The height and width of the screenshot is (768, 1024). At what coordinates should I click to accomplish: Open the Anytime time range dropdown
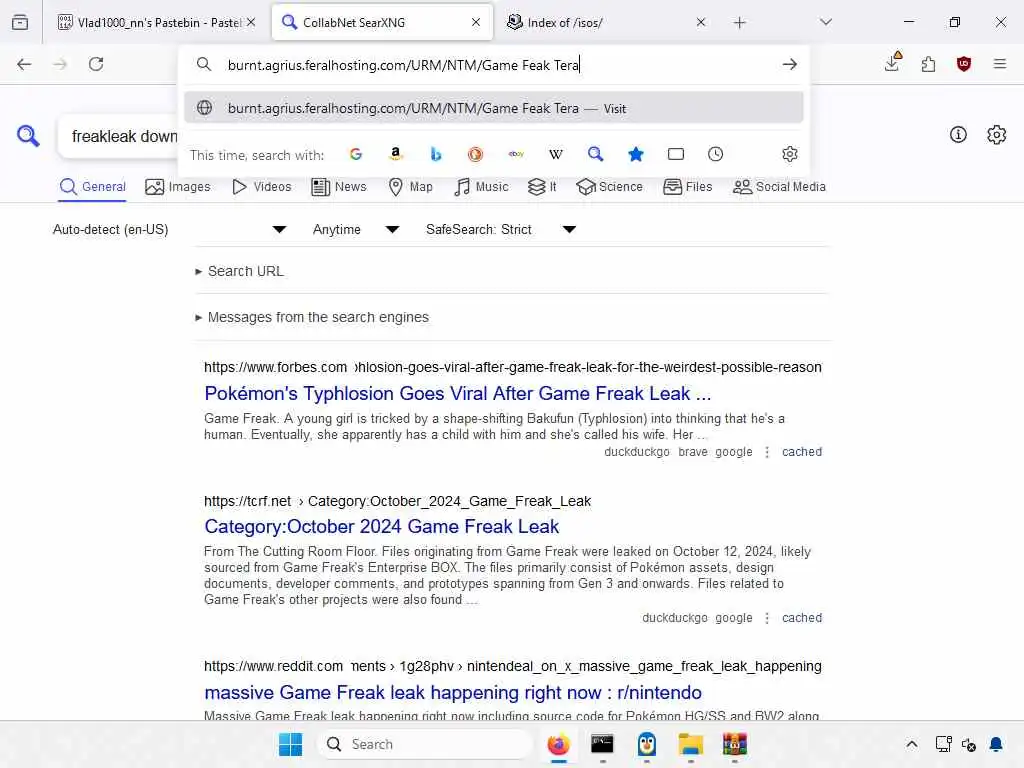[356, 229]
